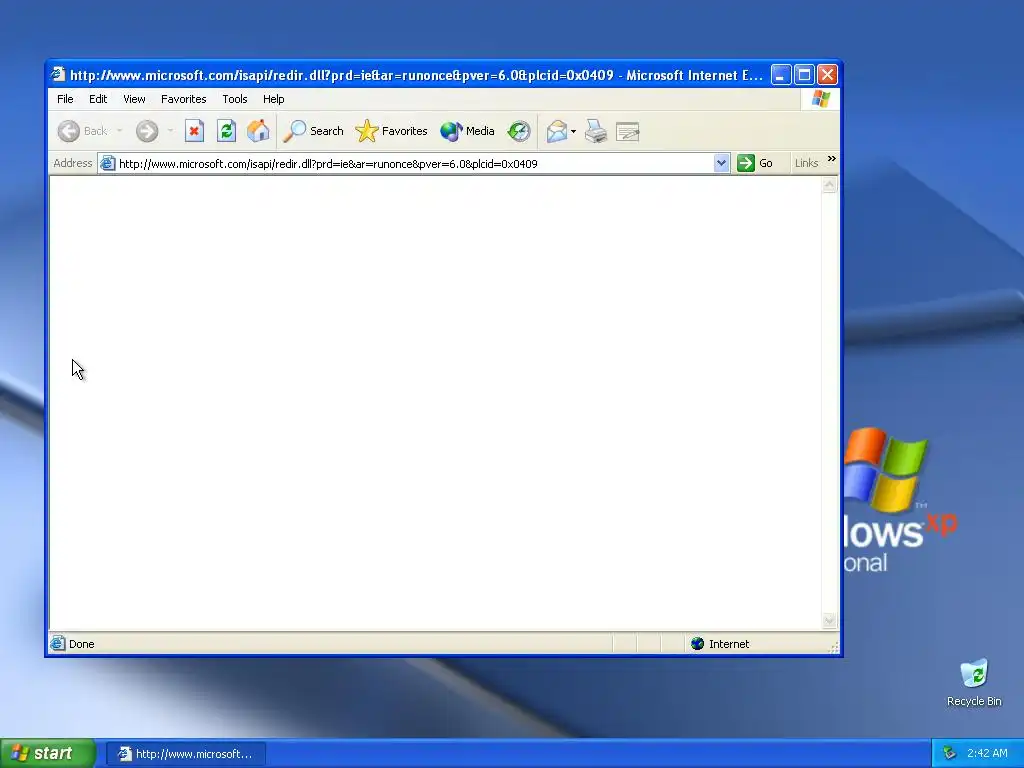1024x768 pixels.
Task: Open the Favorites pane star button
Action: (x=391, y=131)
